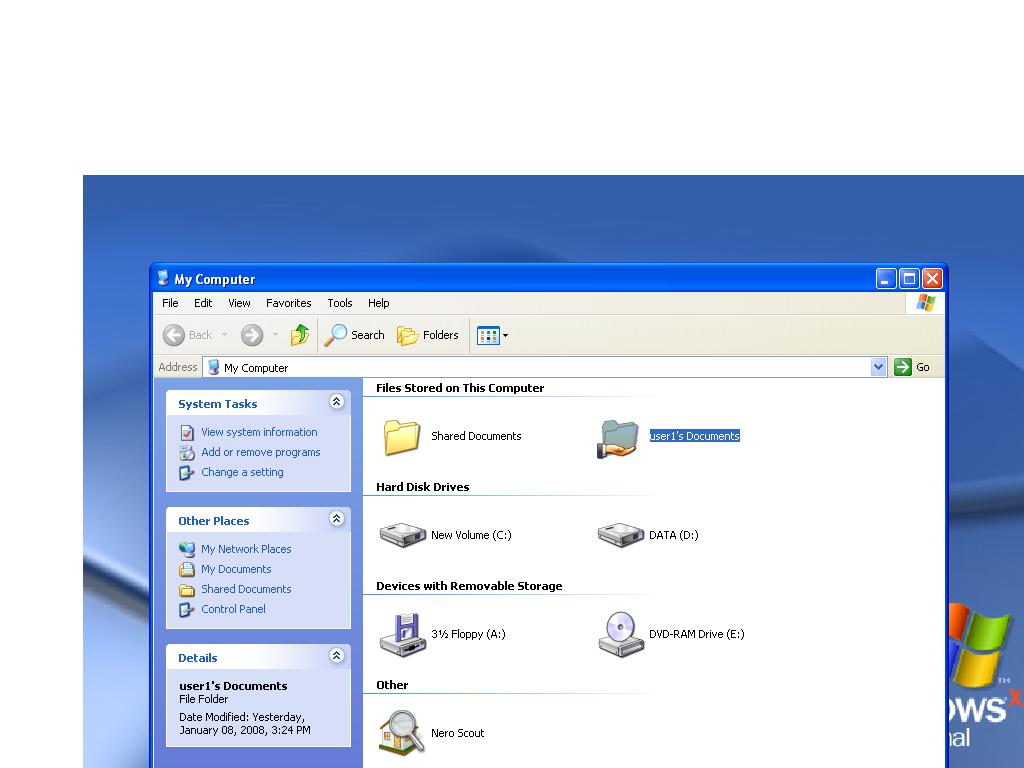This screenshot has width=1024, height=768.
Task: Open the Nero Scout icon
Action: [x=402, y=733]
